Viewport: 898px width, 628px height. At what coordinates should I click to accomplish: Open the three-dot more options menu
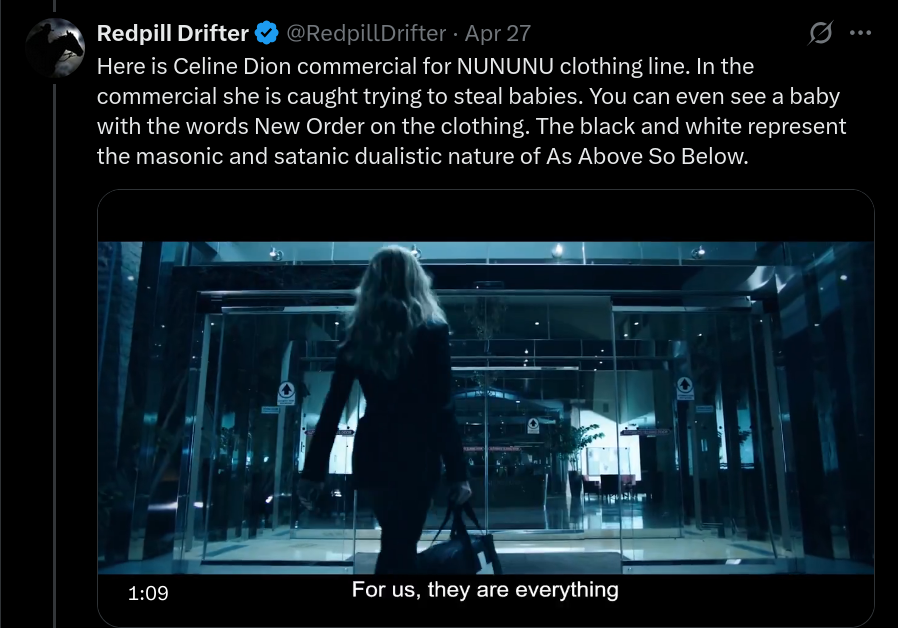861,33
